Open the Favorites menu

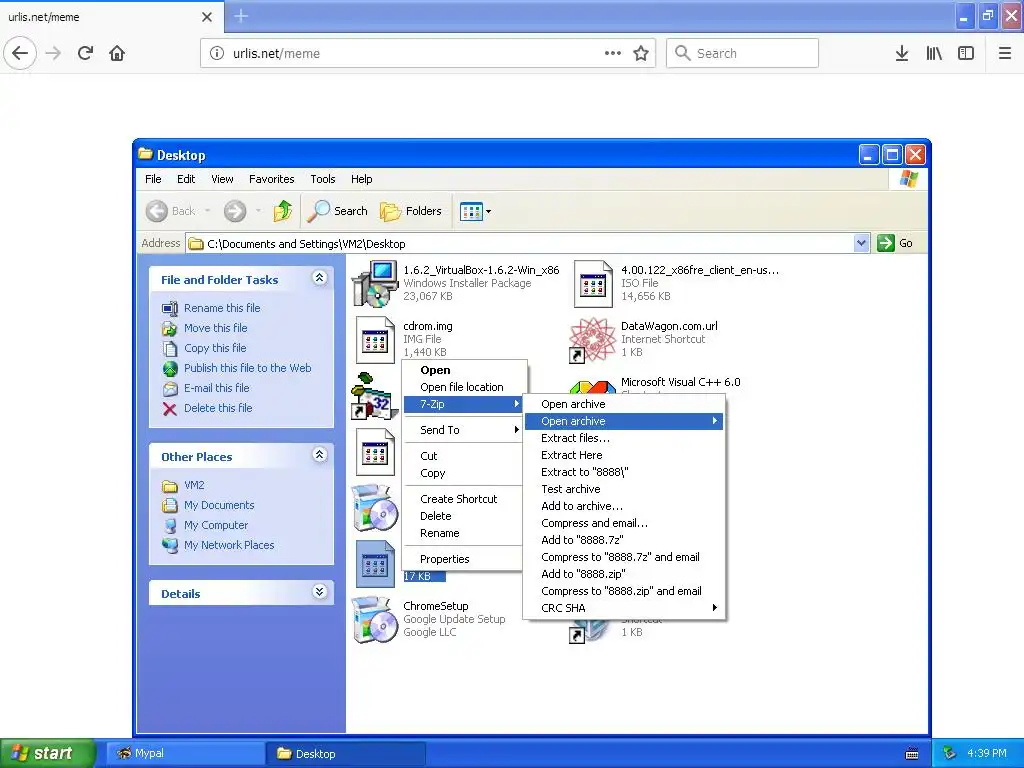click(272, 179)
